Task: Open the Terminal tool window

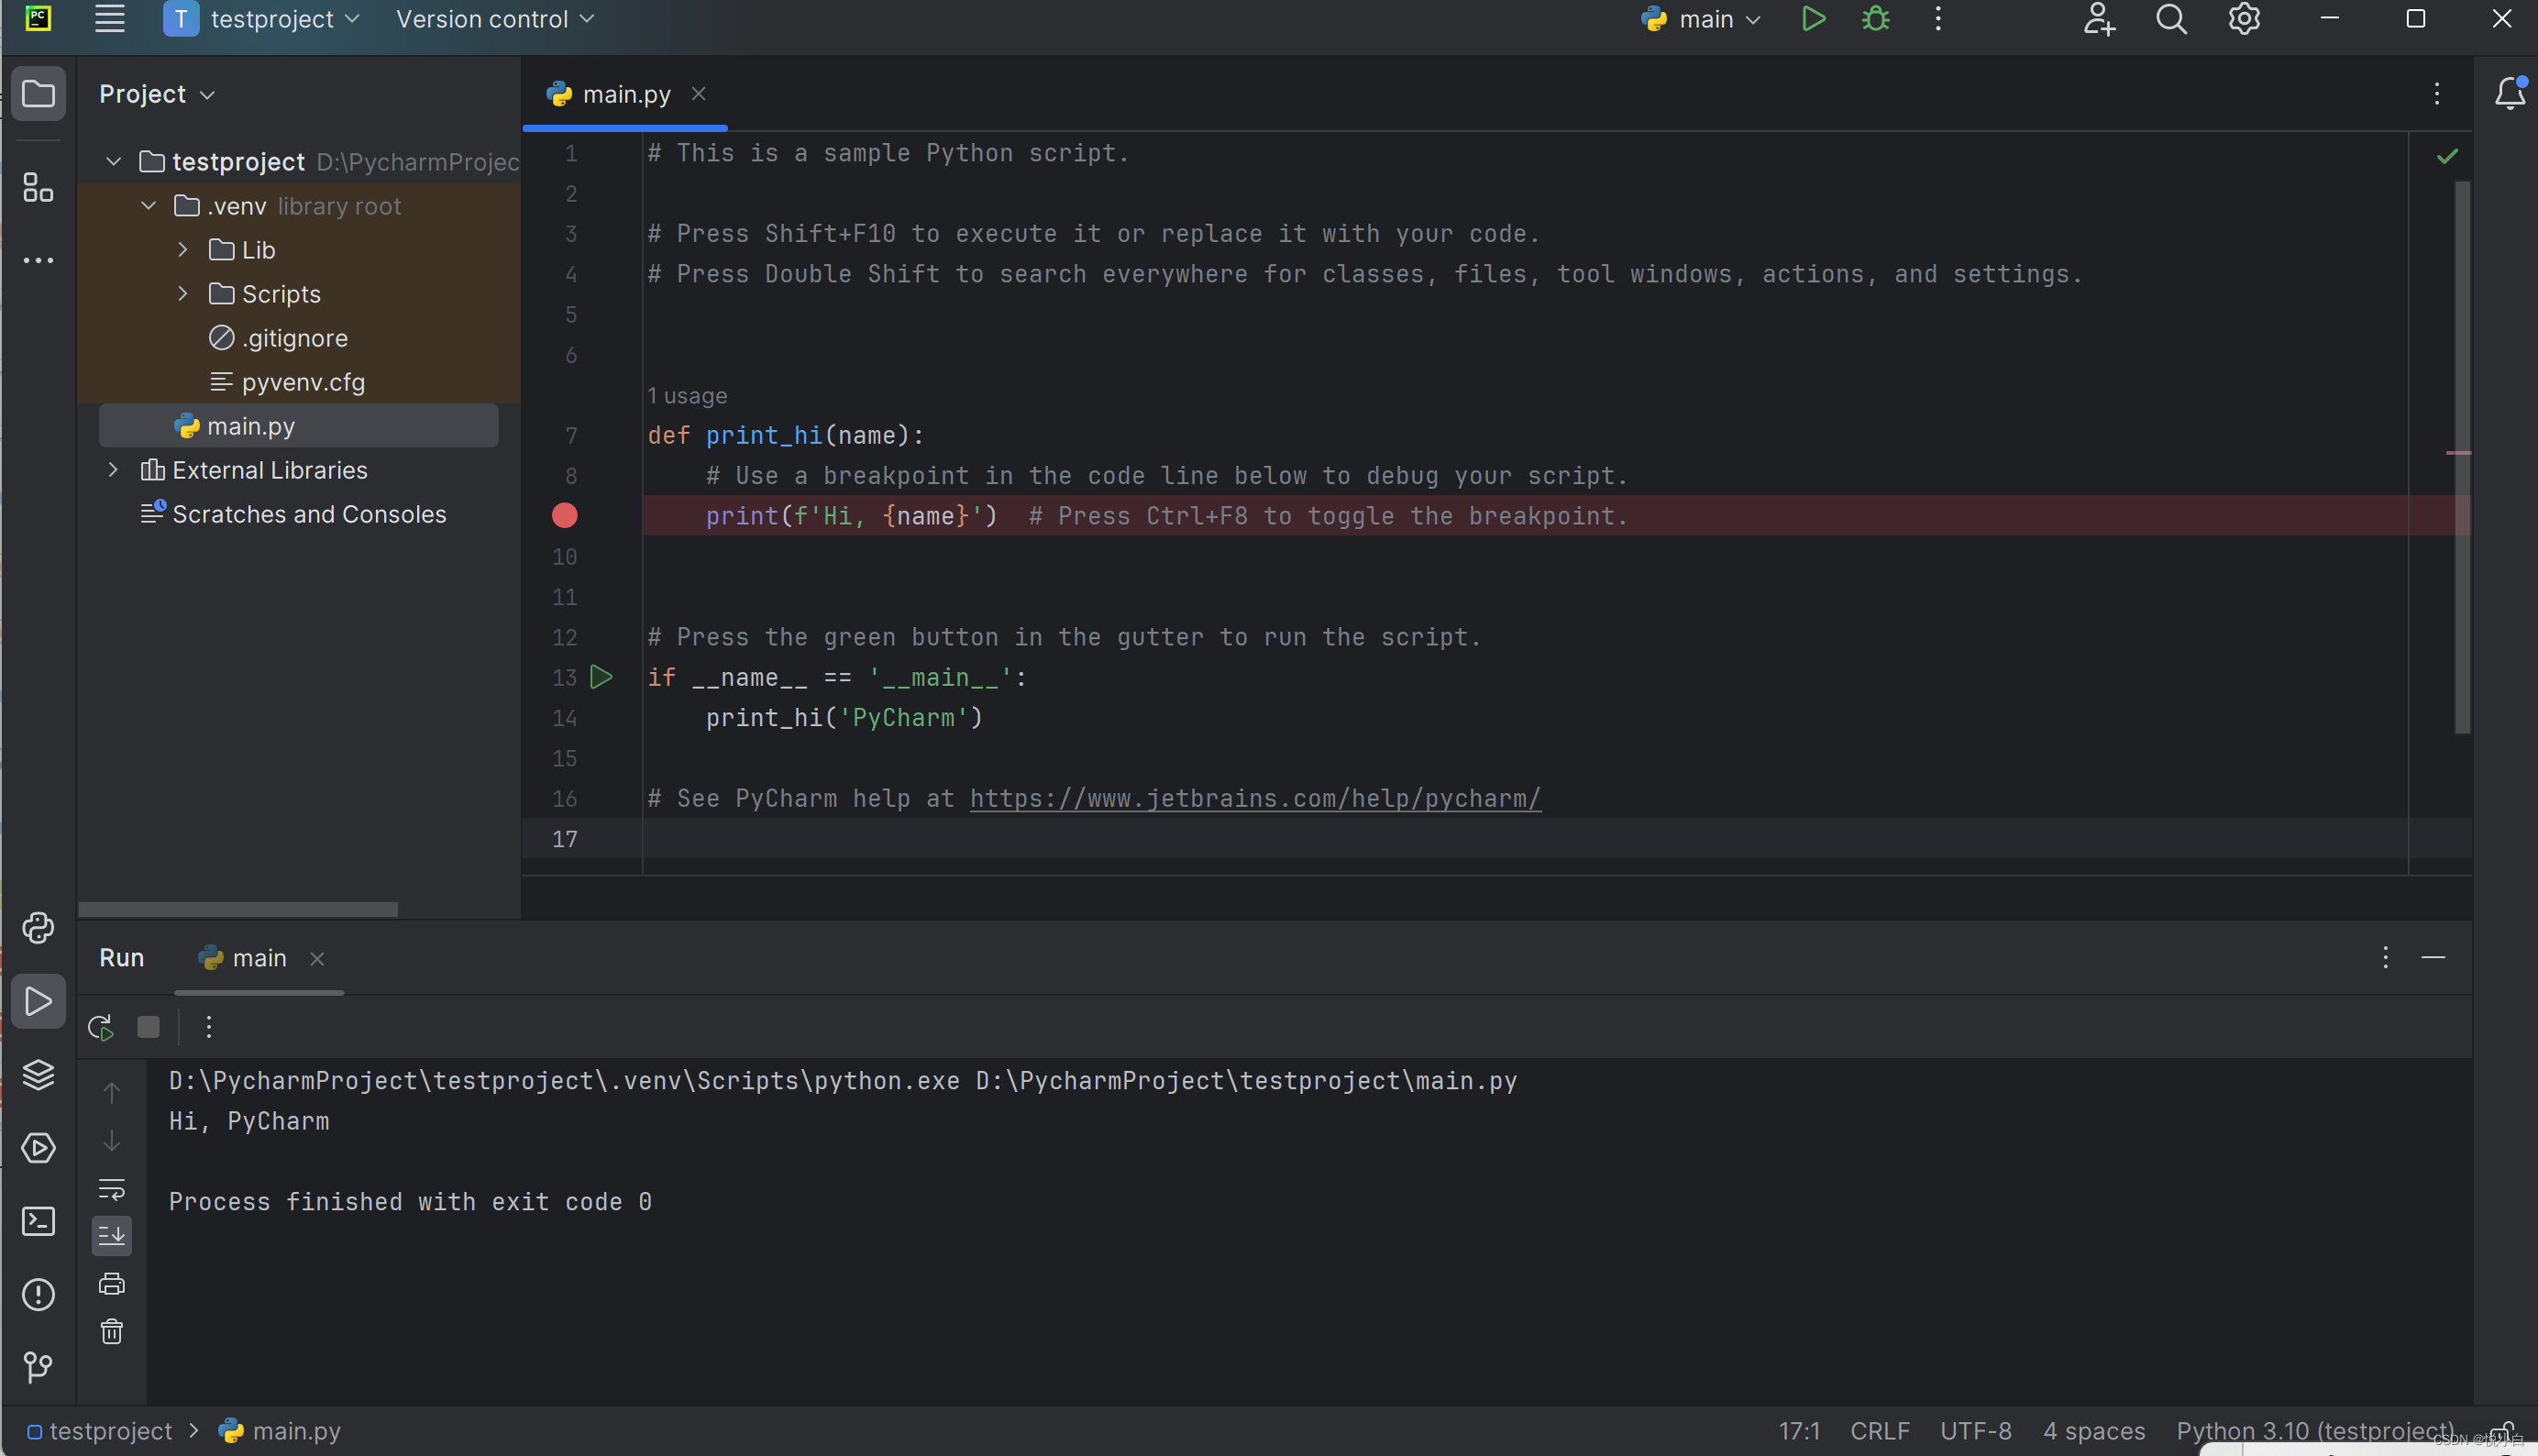Action: pos(38,1221)
